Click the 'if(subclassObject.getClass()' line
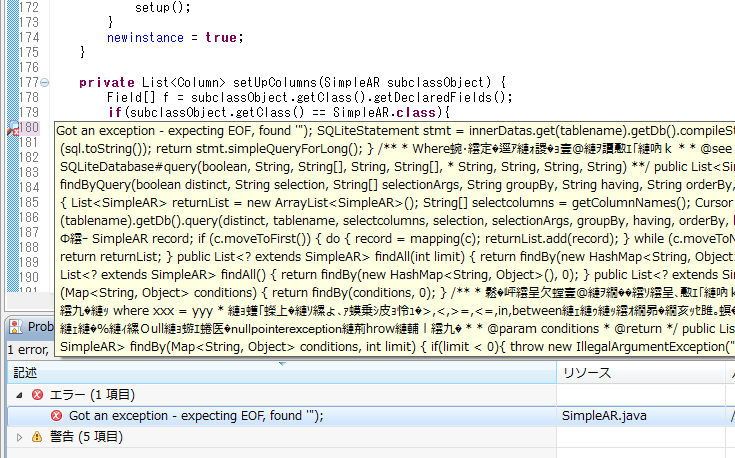The width and height of the screenshot is (735, 458). tap(279, 113)
